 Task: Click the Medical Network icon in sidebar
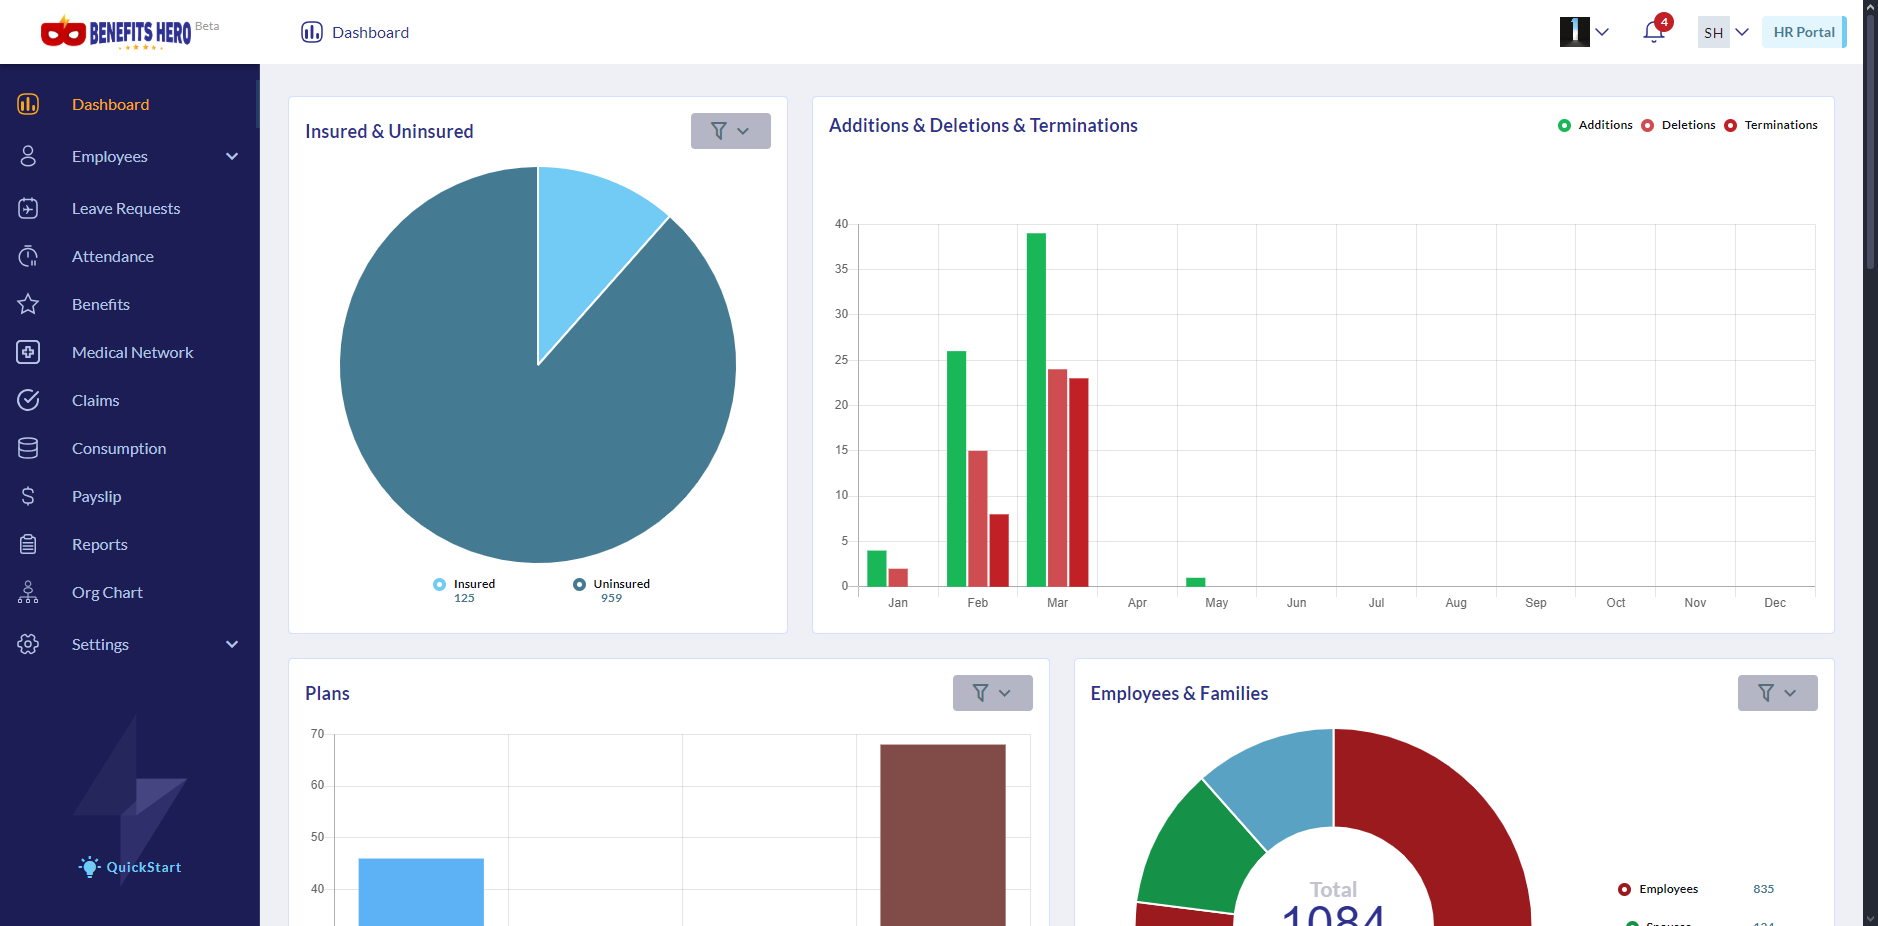(28, 352)
